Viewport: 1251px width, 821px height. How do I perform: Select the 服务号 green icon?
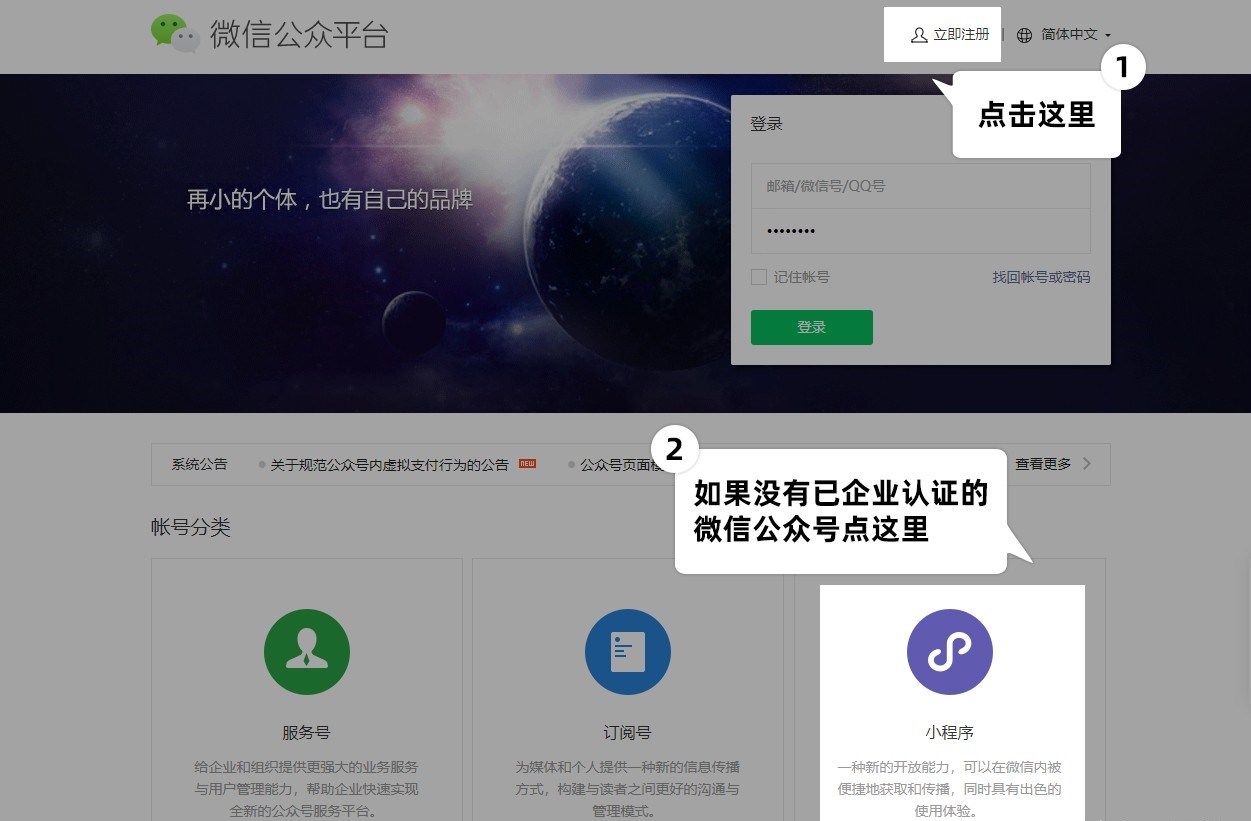pos(307,652)
